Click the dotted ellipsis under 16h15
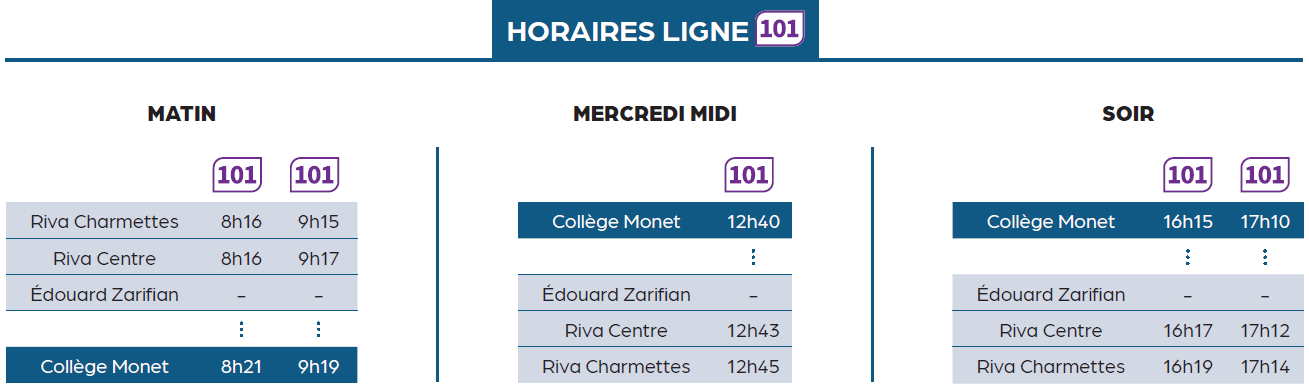 pyautogui.click(x=1187, y=257)
